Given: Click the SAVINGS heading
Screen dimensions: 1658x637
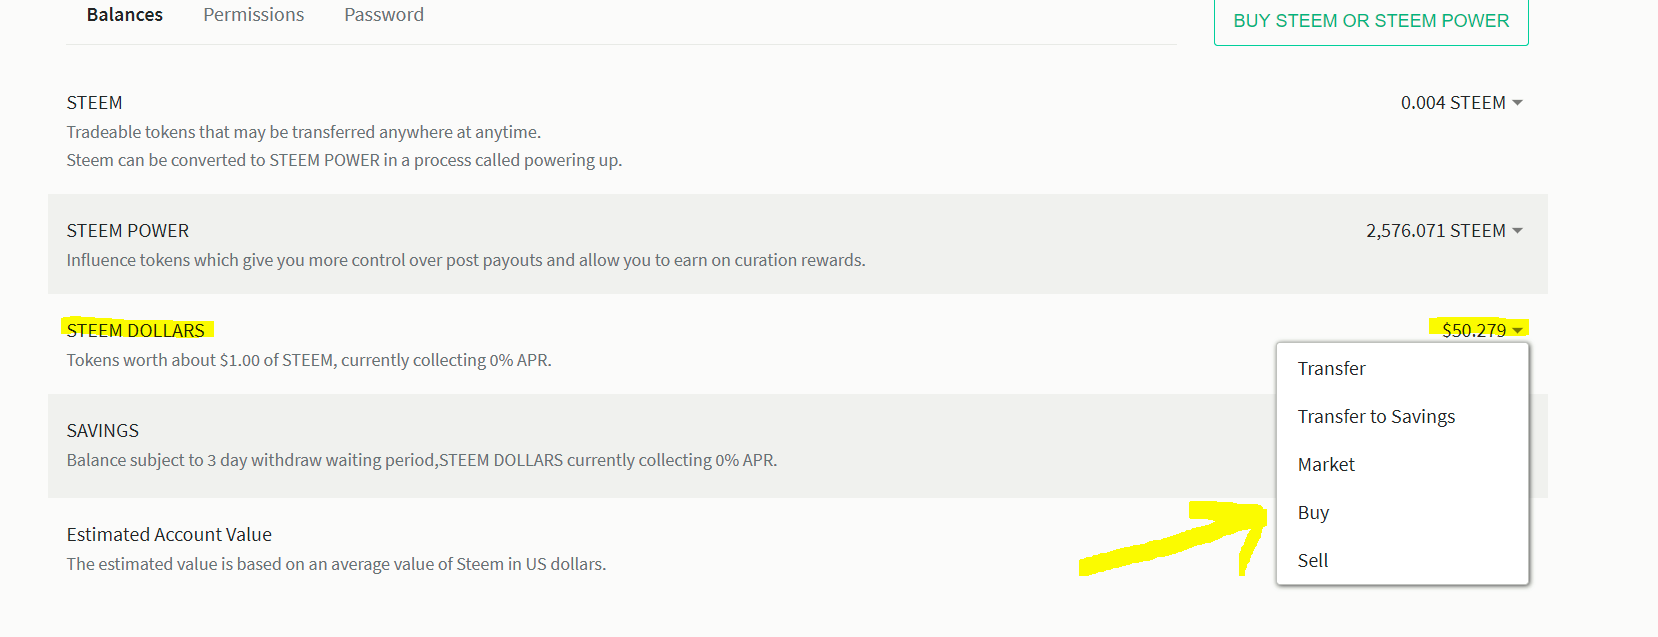Looking at the screenshot, I should coord(102,431).
